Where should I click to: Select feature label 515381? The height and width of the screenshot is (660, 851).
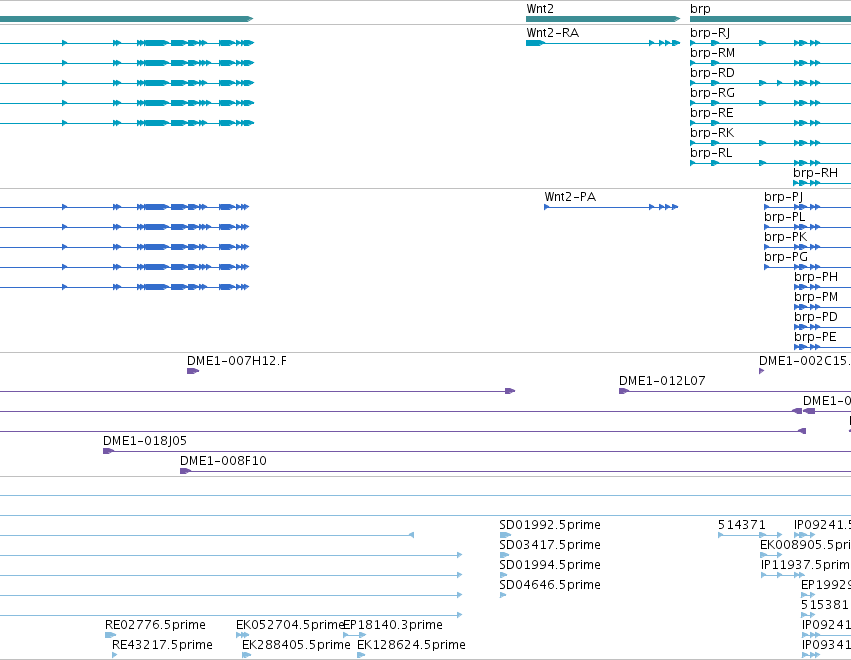[824, 605]
